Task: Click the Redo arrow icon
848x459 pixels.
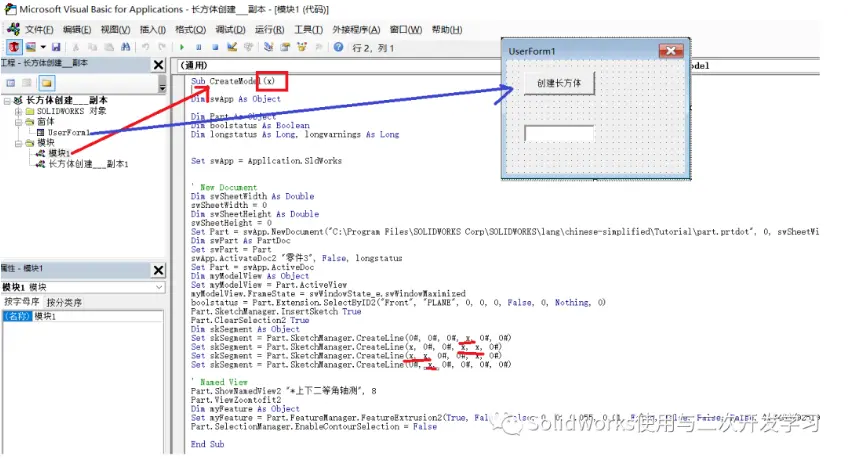Action: (161, 47)
